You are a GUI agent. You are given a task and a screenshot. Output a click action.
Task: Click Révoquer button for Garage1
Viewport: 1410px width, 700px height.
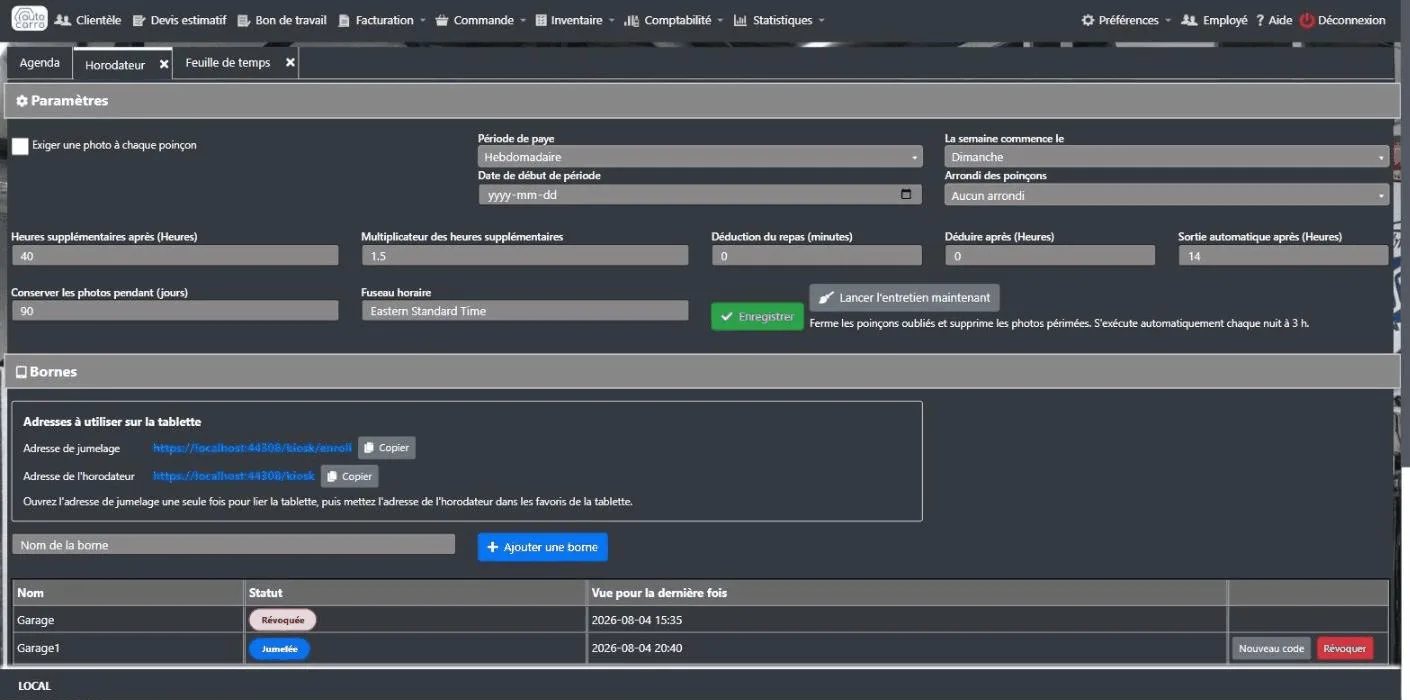(1345, 648)
